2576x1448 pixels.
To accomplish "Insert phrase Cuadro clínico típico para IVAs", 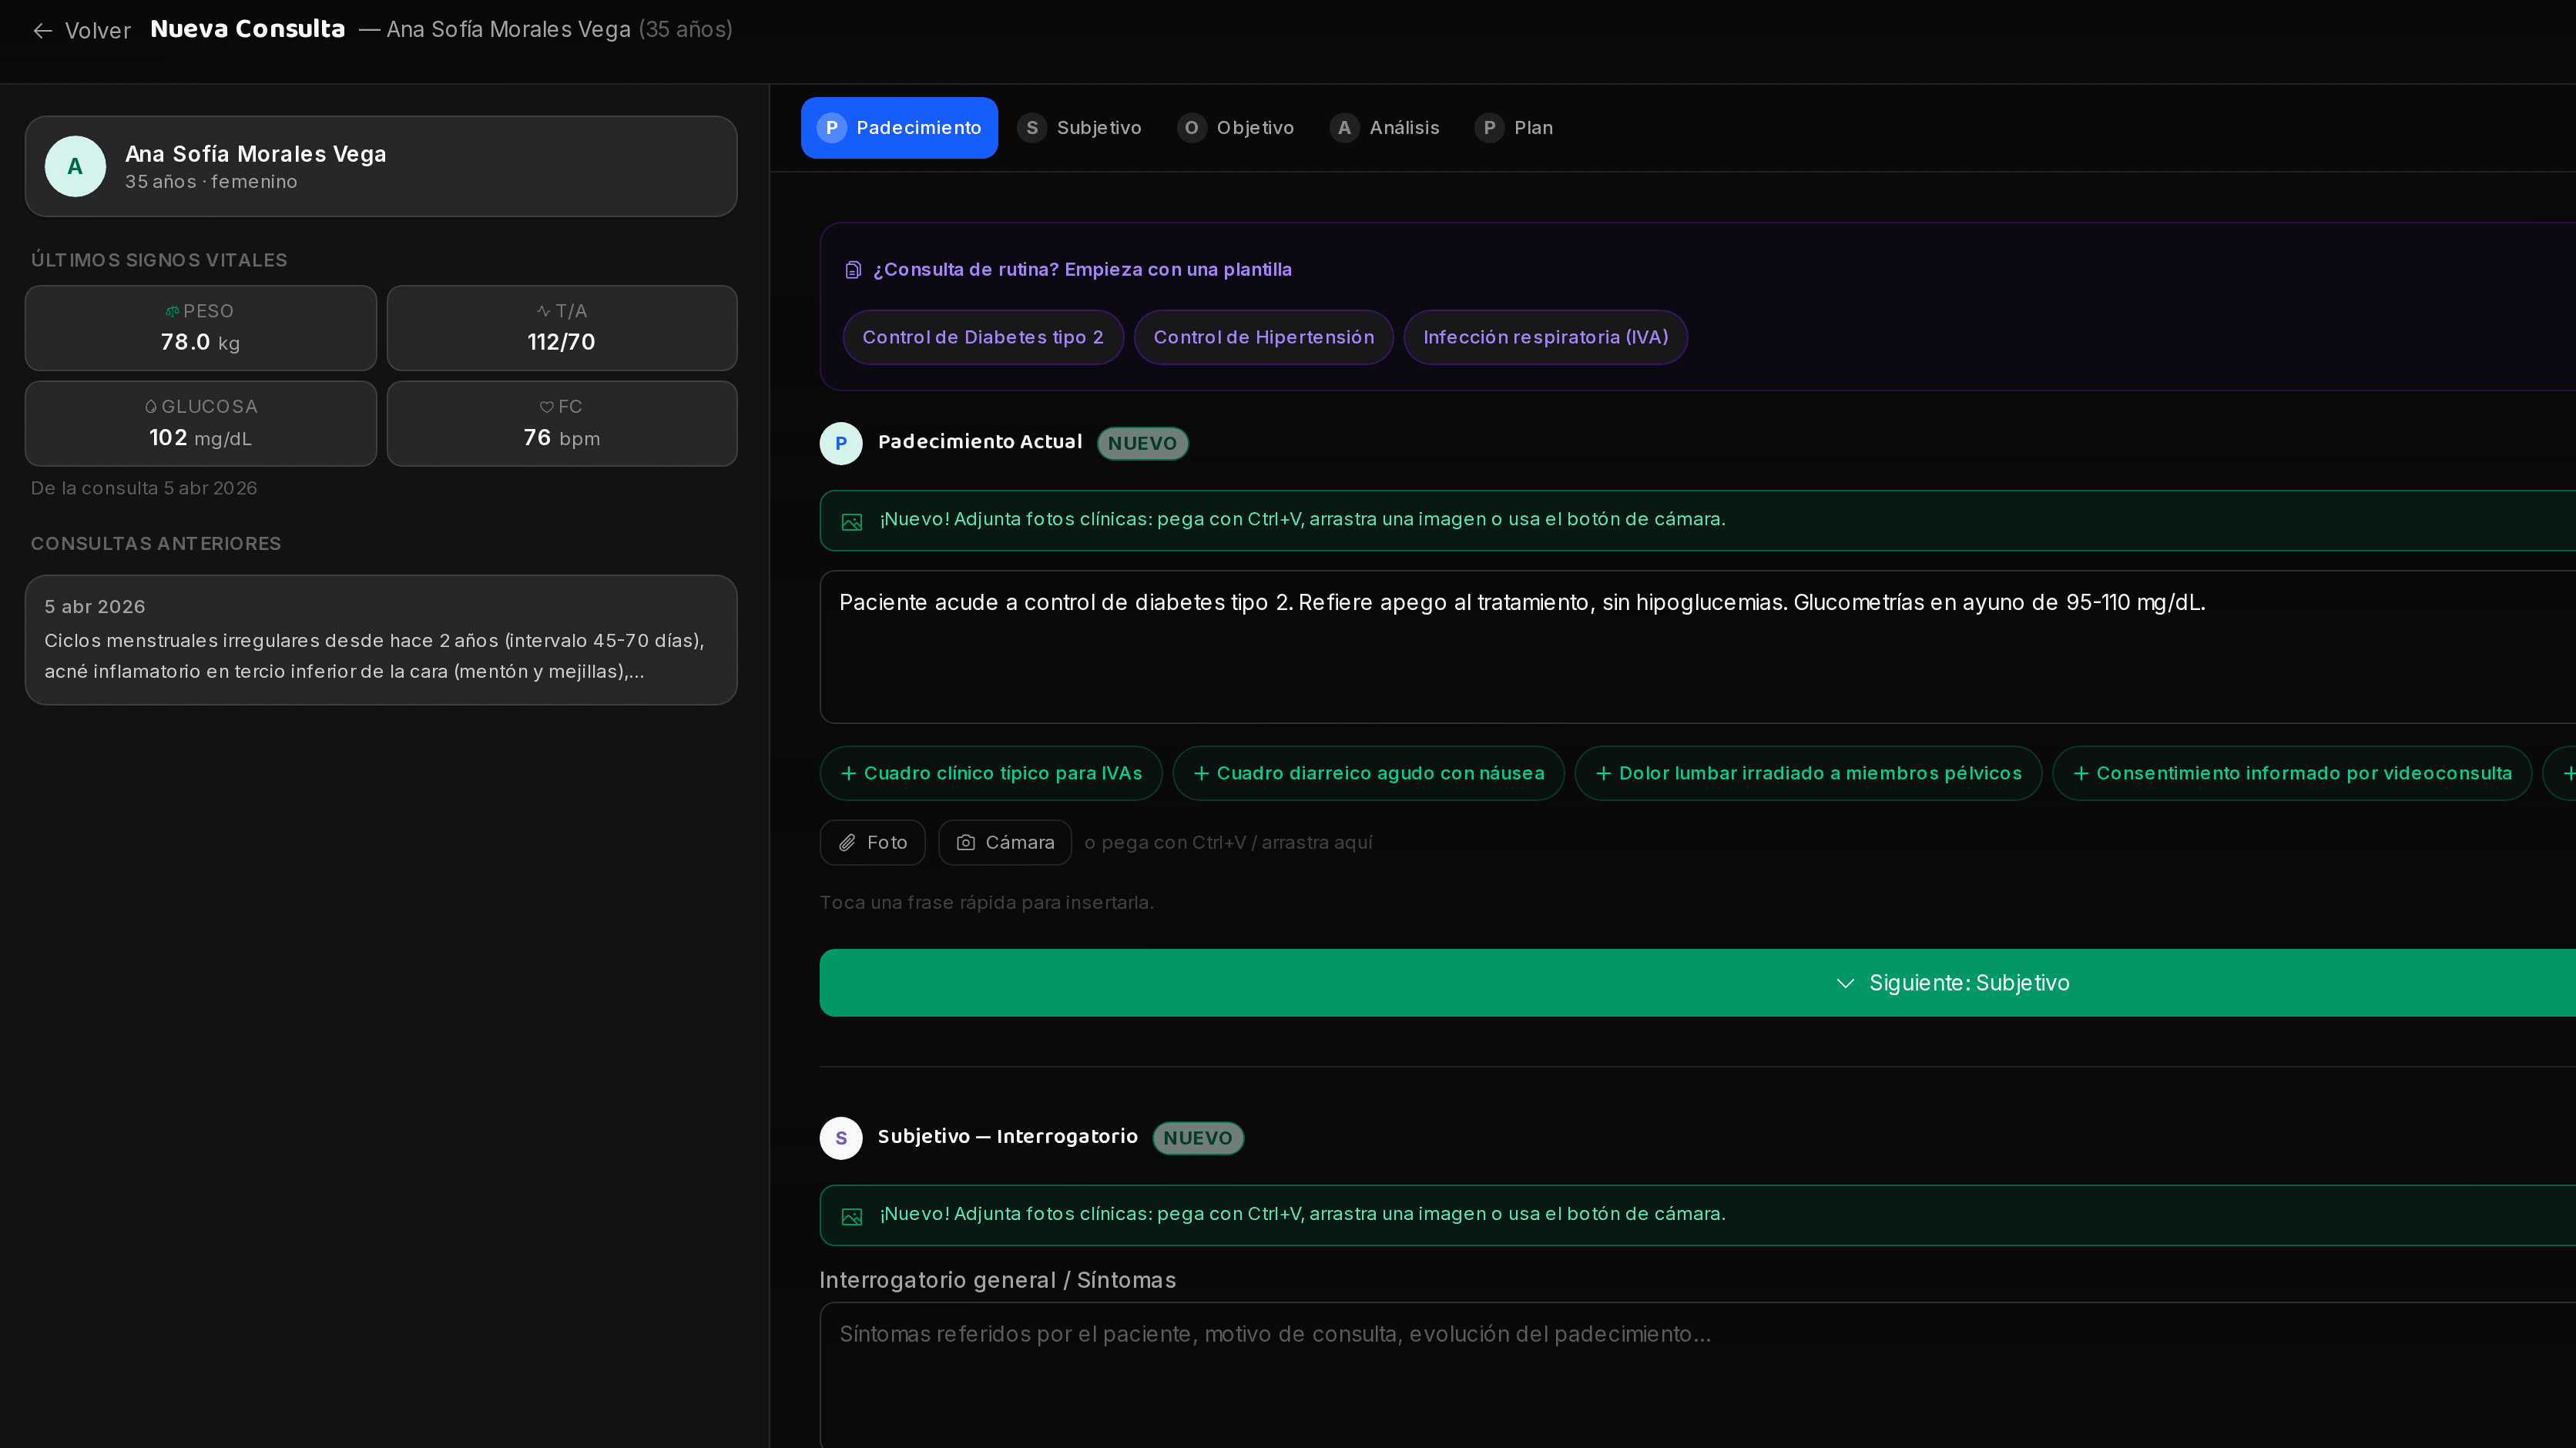I will tap(991, 774).
